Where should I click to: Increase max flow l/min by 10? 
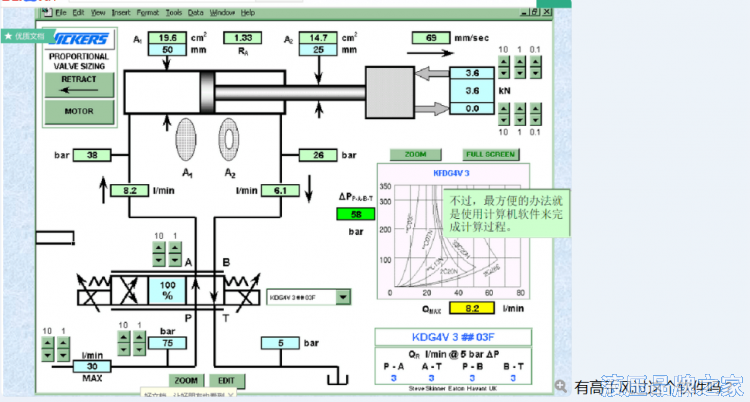click(x=50, y=343)
